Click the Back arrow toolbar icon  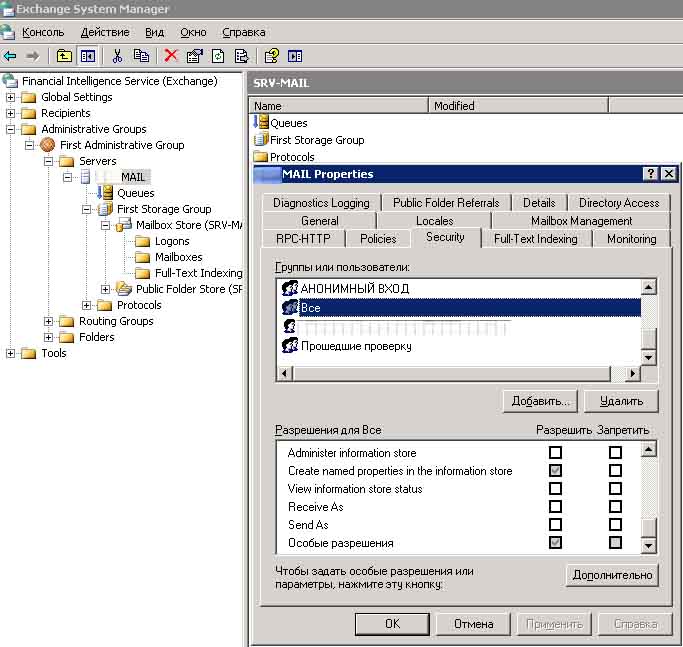(x=10, y=56)
